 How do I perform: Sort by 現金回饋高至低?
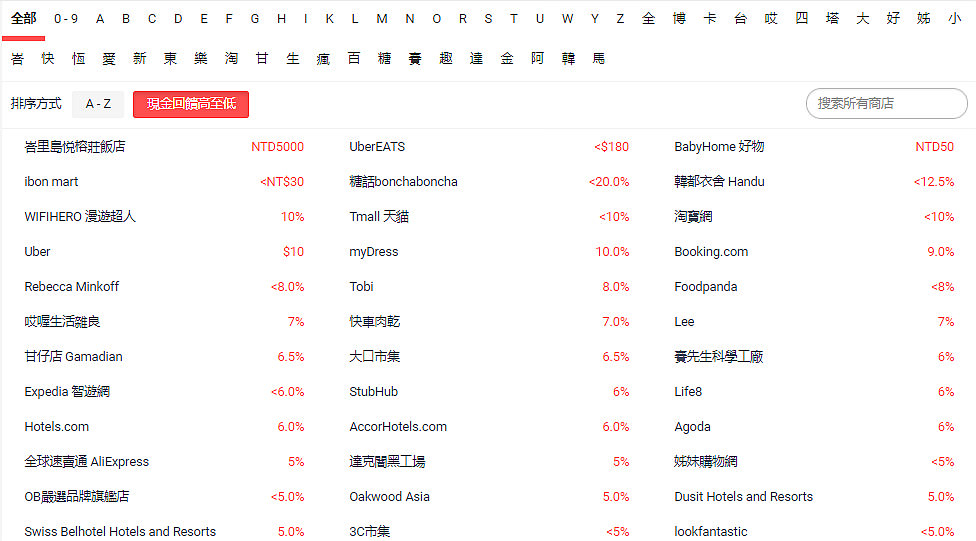(191, 104)
